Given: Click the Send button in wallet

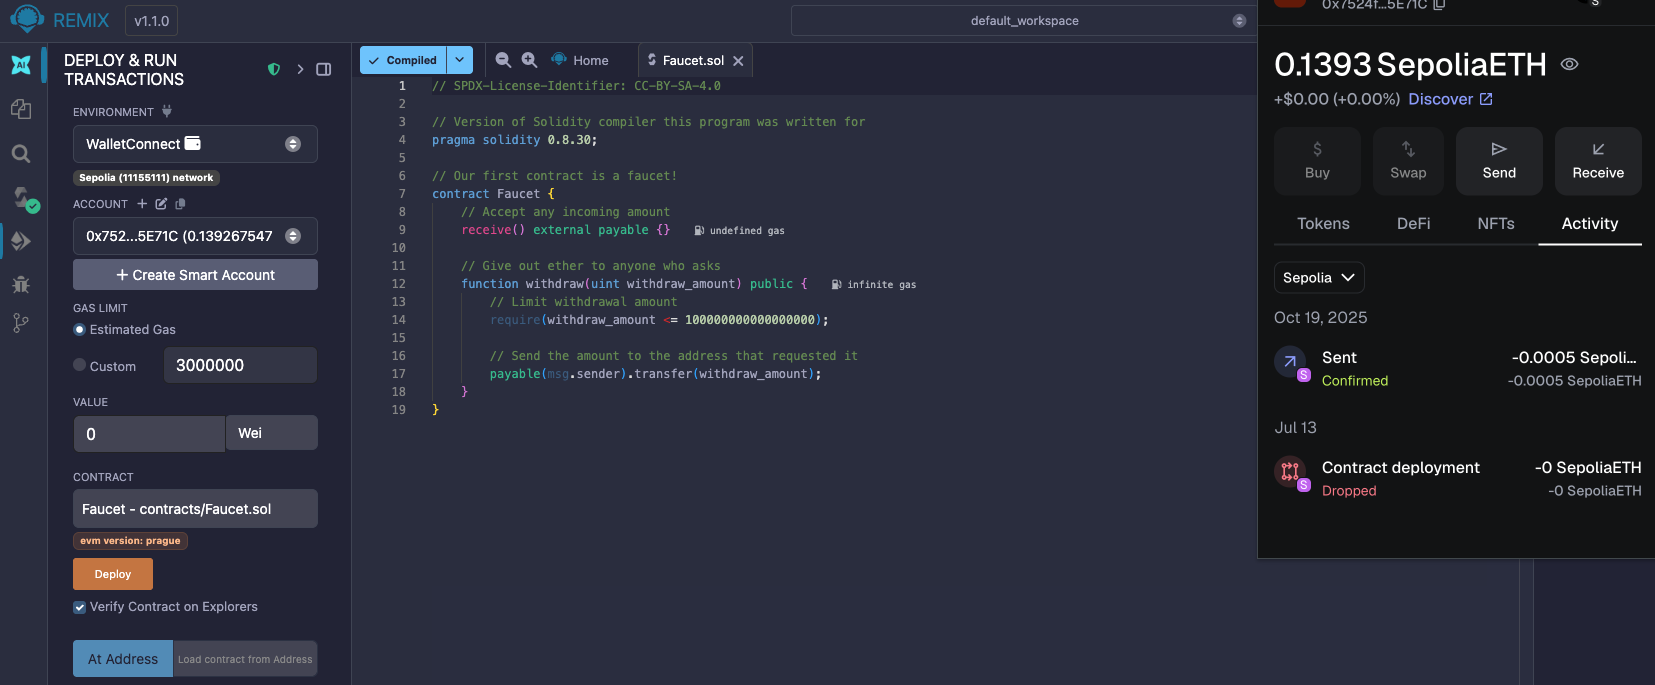Looking at the screenshot, I should coord(1499,160).
